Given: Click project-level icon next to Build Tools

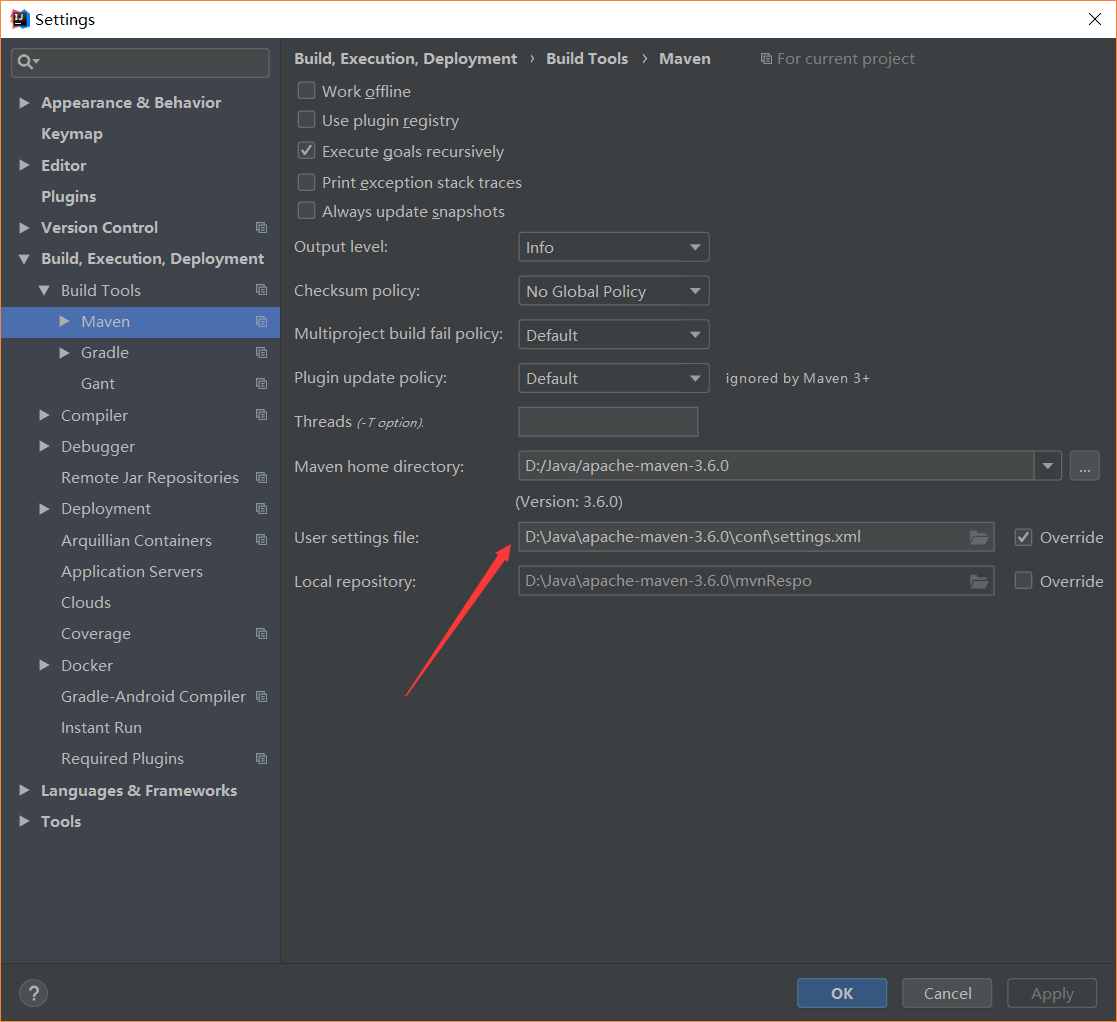Looking at the screenshot, I should click(261, 290).
